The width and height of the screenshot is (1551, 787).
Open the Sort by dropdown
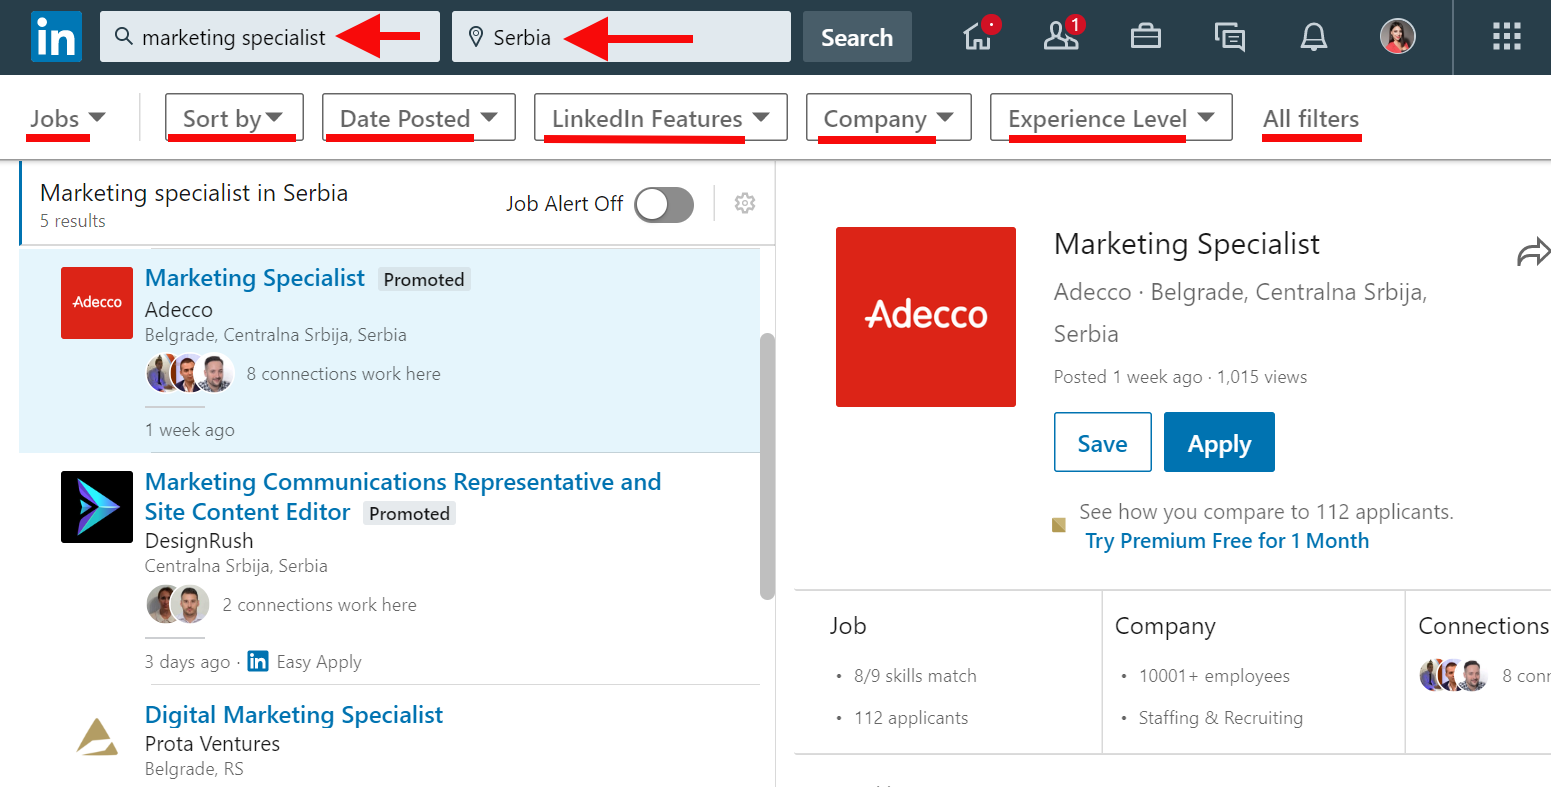234,118
